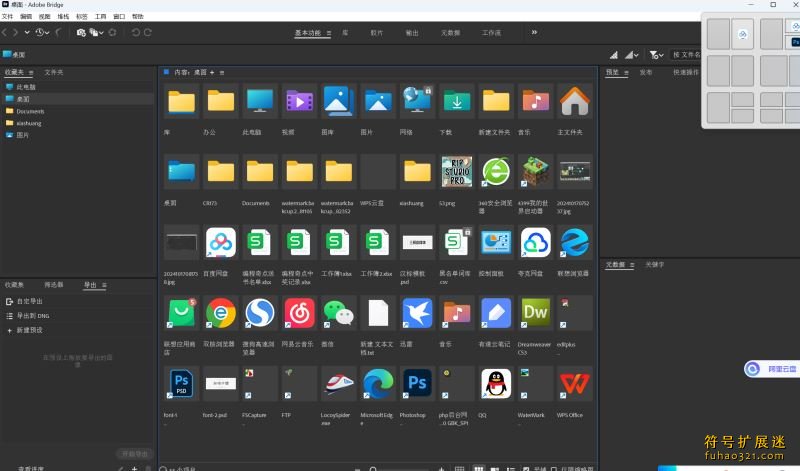
Task: Select the 下载 folder thumbnail
Action: tap(457, 102)
